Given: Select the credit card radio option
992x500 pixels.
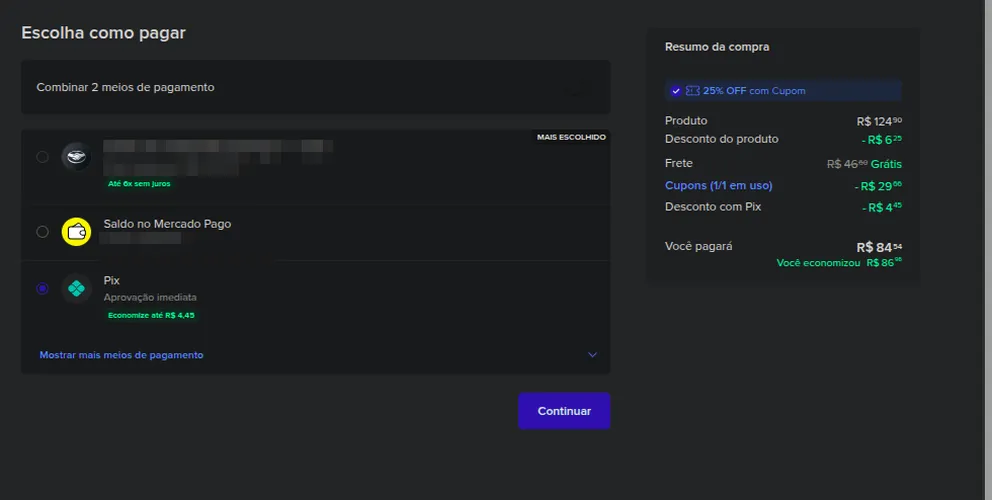Looking at the screenshot, I should (x=42, y=157).
